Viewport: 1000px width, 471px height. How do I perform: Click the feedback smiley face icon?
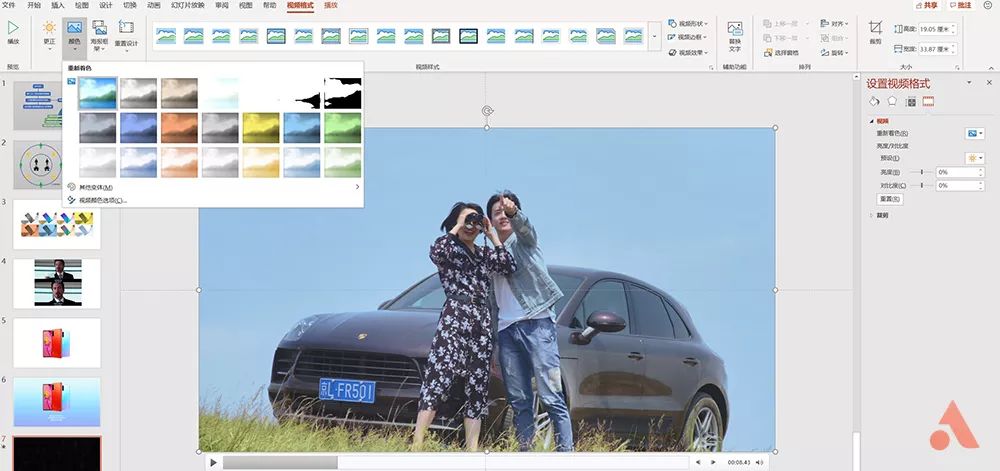[x=989, y=5]
